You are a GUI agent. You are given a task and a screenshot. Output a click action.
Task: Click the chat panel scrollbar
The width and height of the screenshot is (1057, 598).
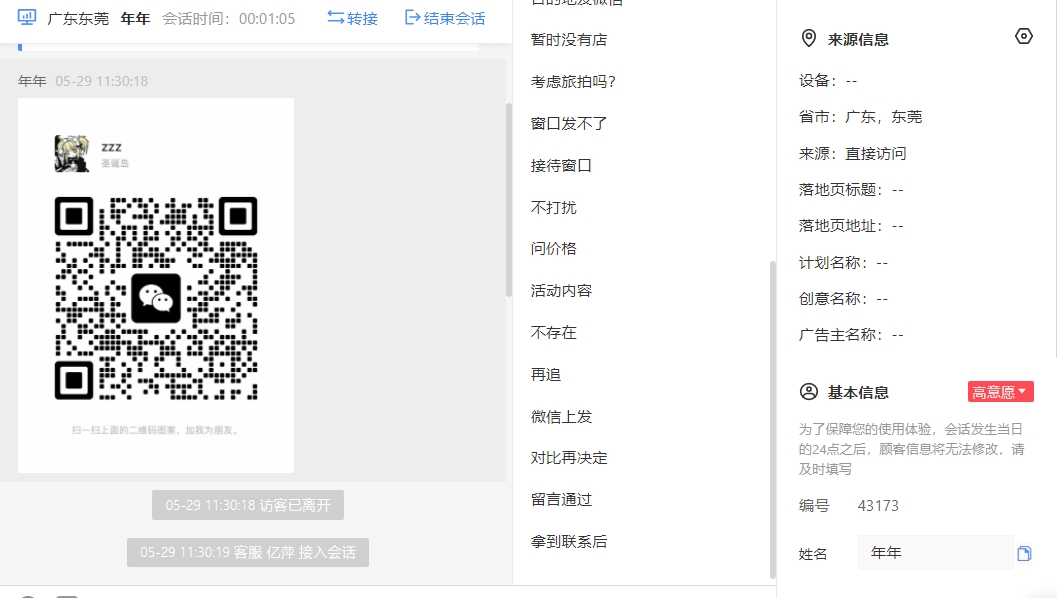(509, 200)
